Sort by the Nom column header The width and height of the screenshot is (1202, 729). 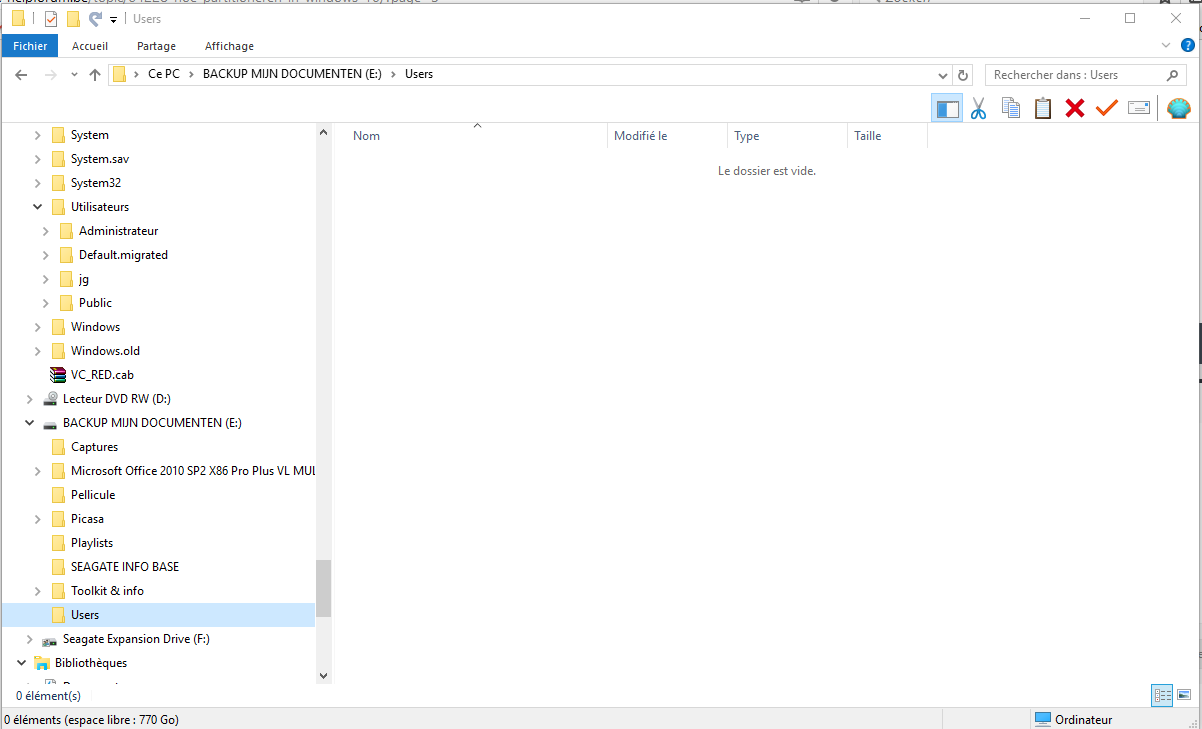(x=477, y=136)
